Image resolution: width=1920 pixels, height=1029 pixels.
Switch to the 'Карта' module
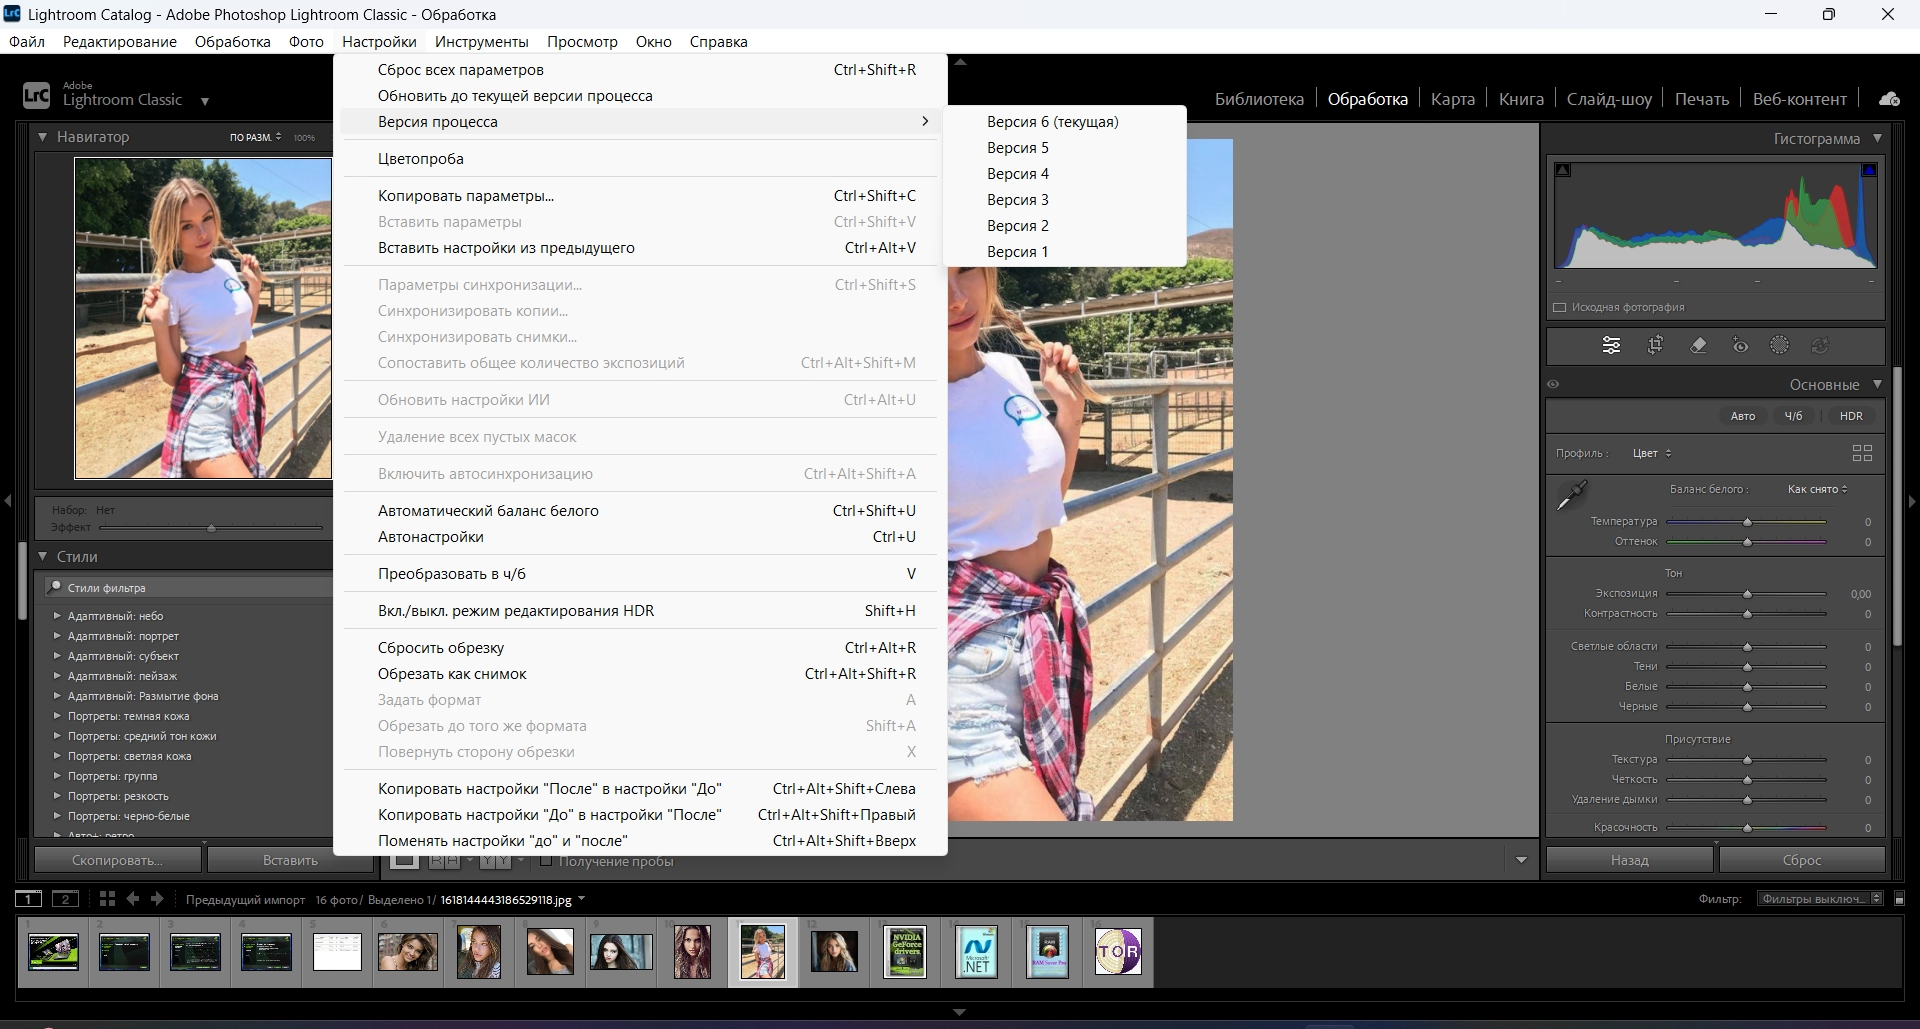coord(1452,99)
